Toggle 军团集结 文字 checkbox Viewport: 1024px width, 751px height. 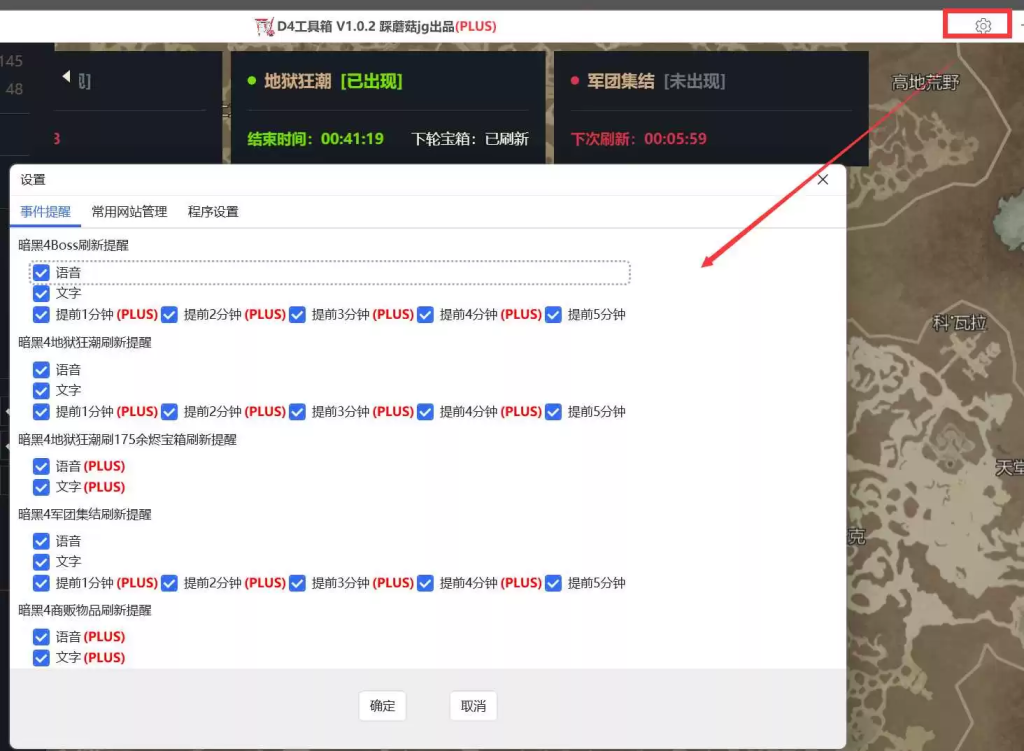click(41, 562)
